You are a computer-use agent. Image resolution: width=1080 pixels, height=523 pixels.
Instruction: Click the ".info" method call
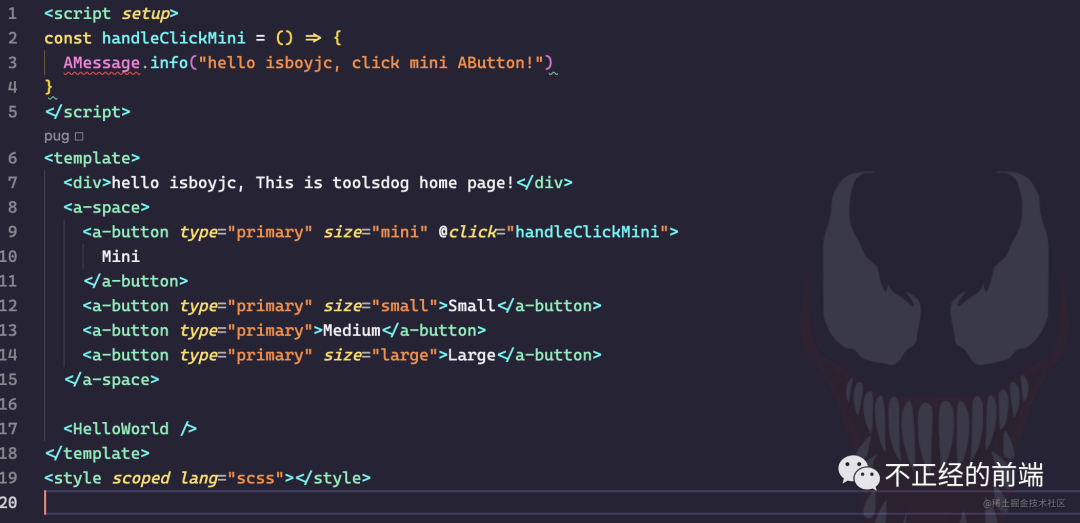165,63
